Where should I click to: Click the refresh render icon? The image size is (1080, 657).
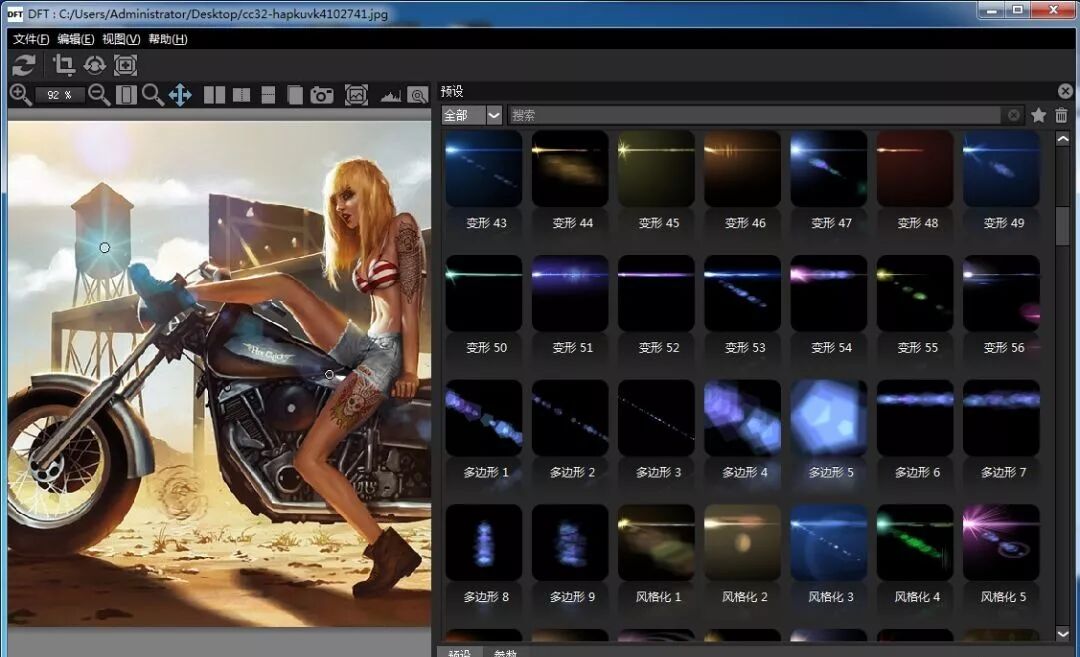(24, 65)
